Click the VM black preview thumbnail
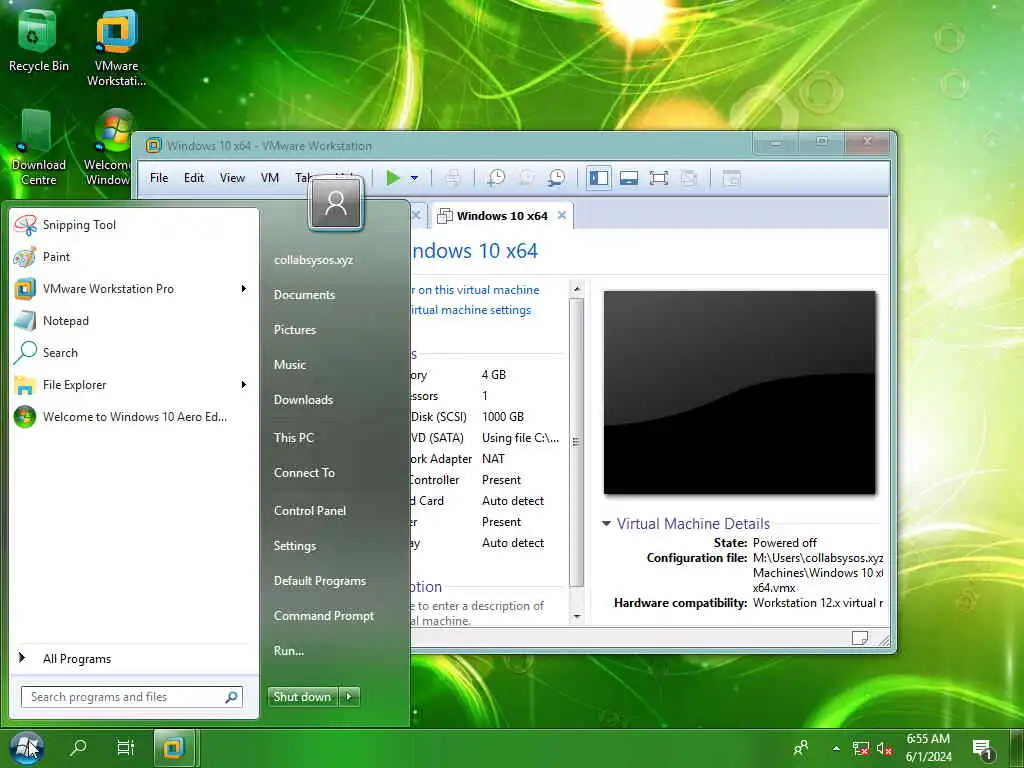The image size is (1024, 768). pyautogui.click(x=739, y=392)
